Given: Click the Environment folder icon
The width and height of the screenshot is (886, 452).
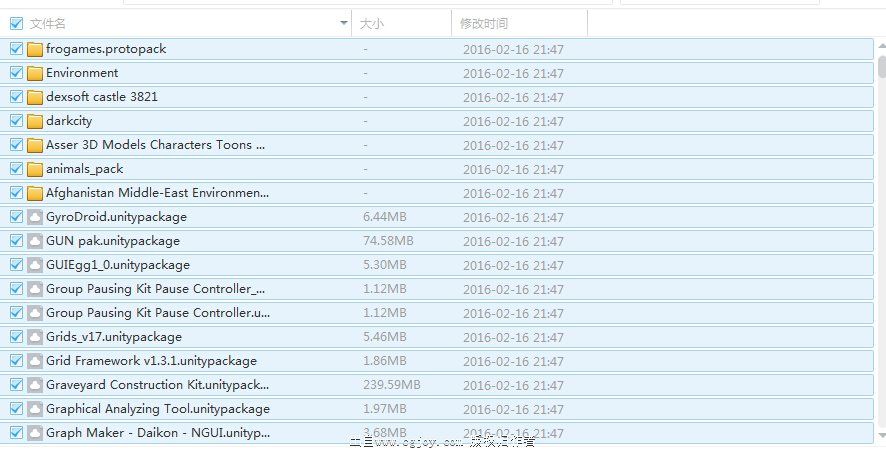Looking at the screenshot, I should [34, 73].
